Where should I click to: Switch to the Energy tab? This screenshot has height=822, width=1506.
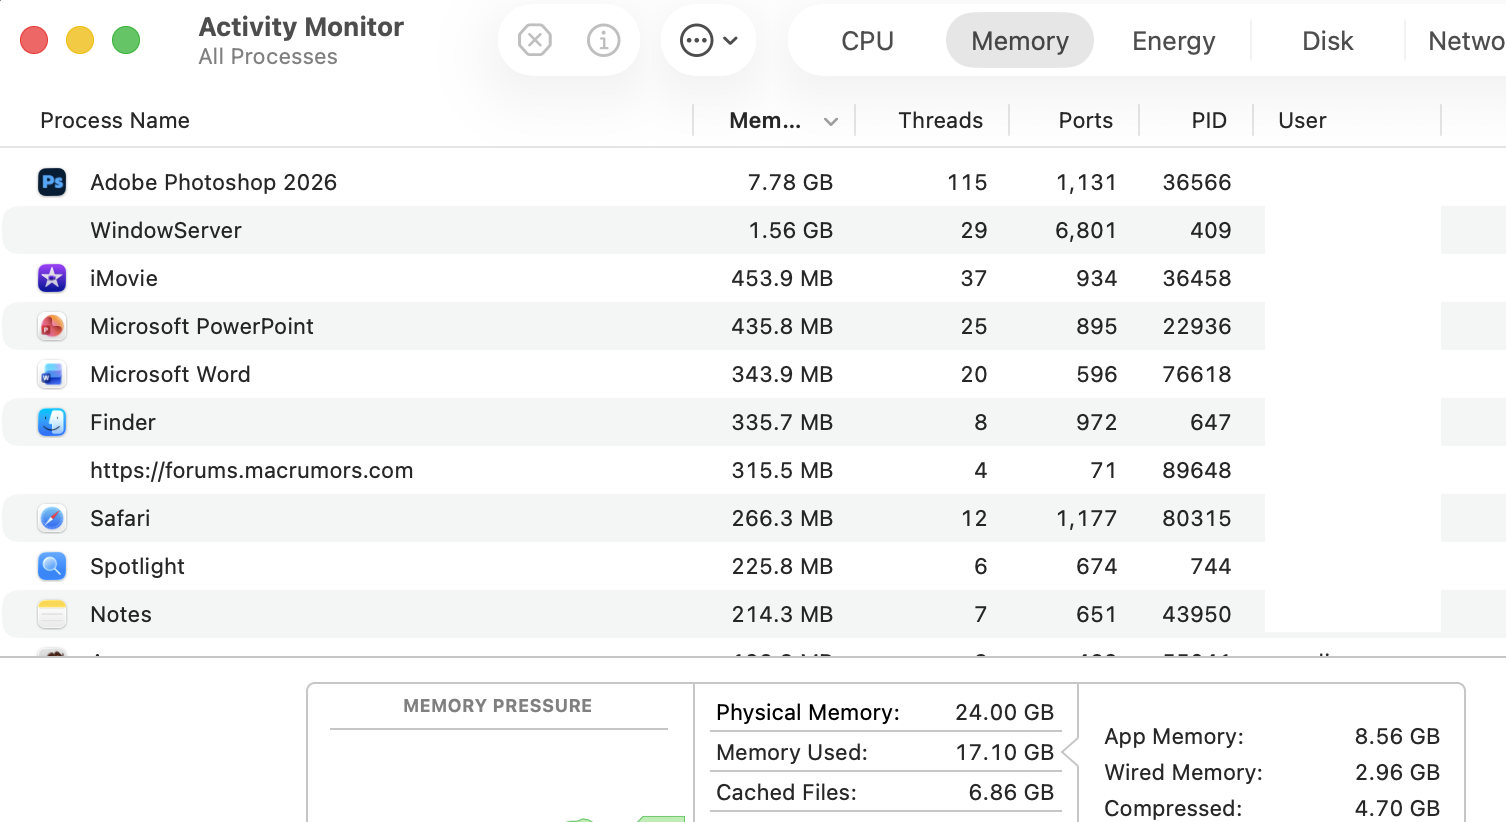pyautogui.click(x=1174, y=41)
